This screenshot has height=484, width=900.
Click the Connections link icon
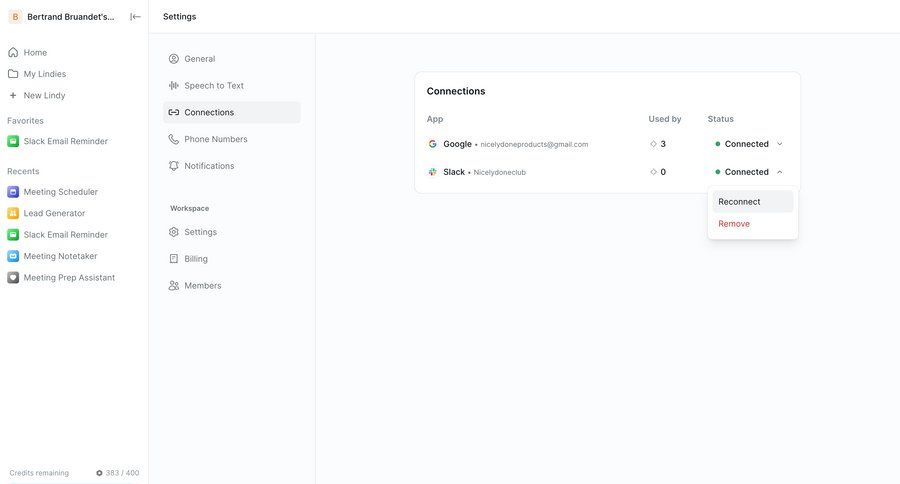(x=173, y=112)
